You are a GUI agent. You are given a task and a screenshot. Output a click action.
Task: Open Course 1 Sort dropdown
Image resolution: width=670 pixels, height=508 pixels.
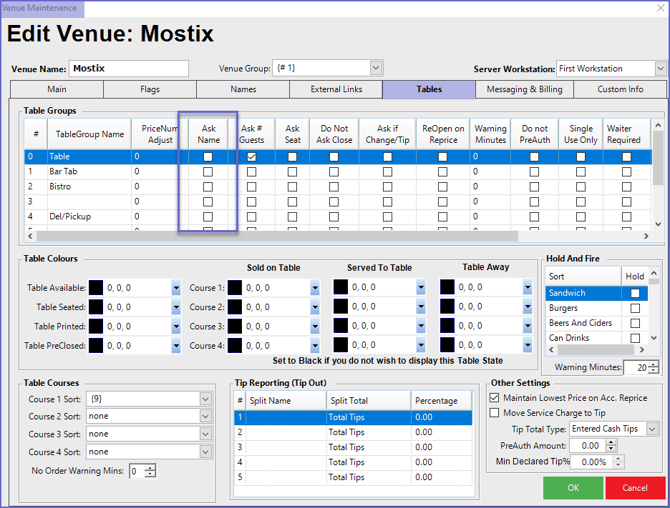click(x=205, y=399)
